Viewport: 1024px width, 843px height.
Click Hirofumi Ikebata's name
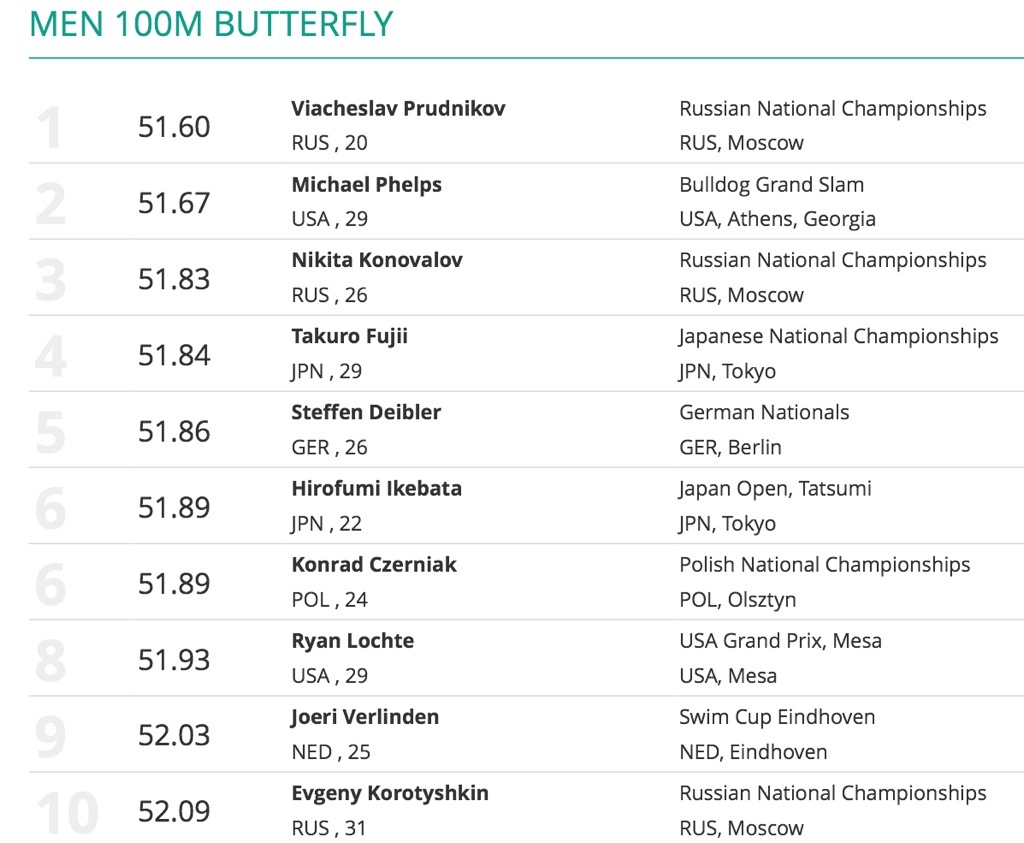tap(376, 488)
